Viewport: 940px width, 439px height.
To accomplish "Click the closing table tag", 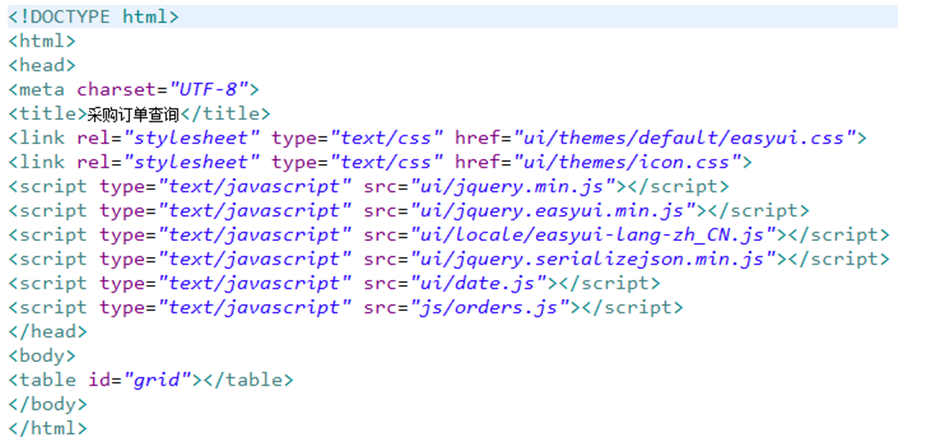I will (248, 380).
